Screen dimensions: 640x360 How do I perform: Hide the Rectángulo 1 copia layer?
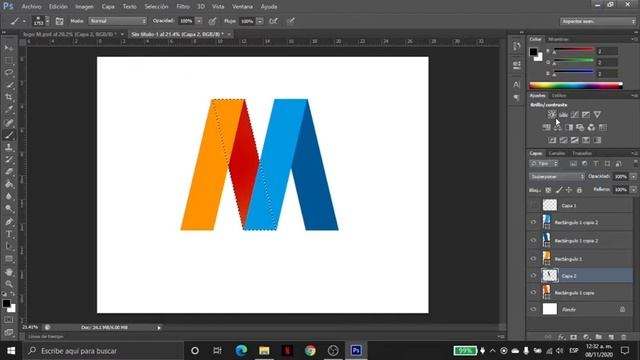pyautogui.click(x=533, y=292)
